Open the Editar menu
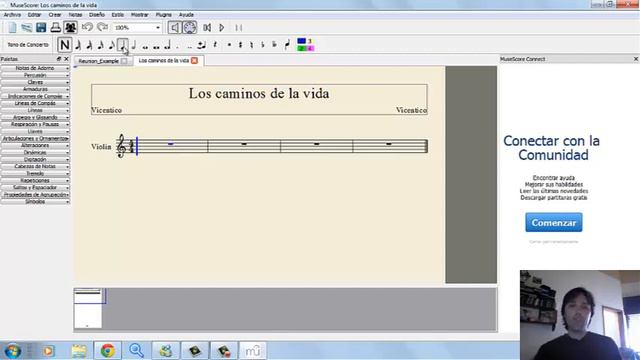Image resolution: width=640 pixels, height=360 pixels. 34,15
